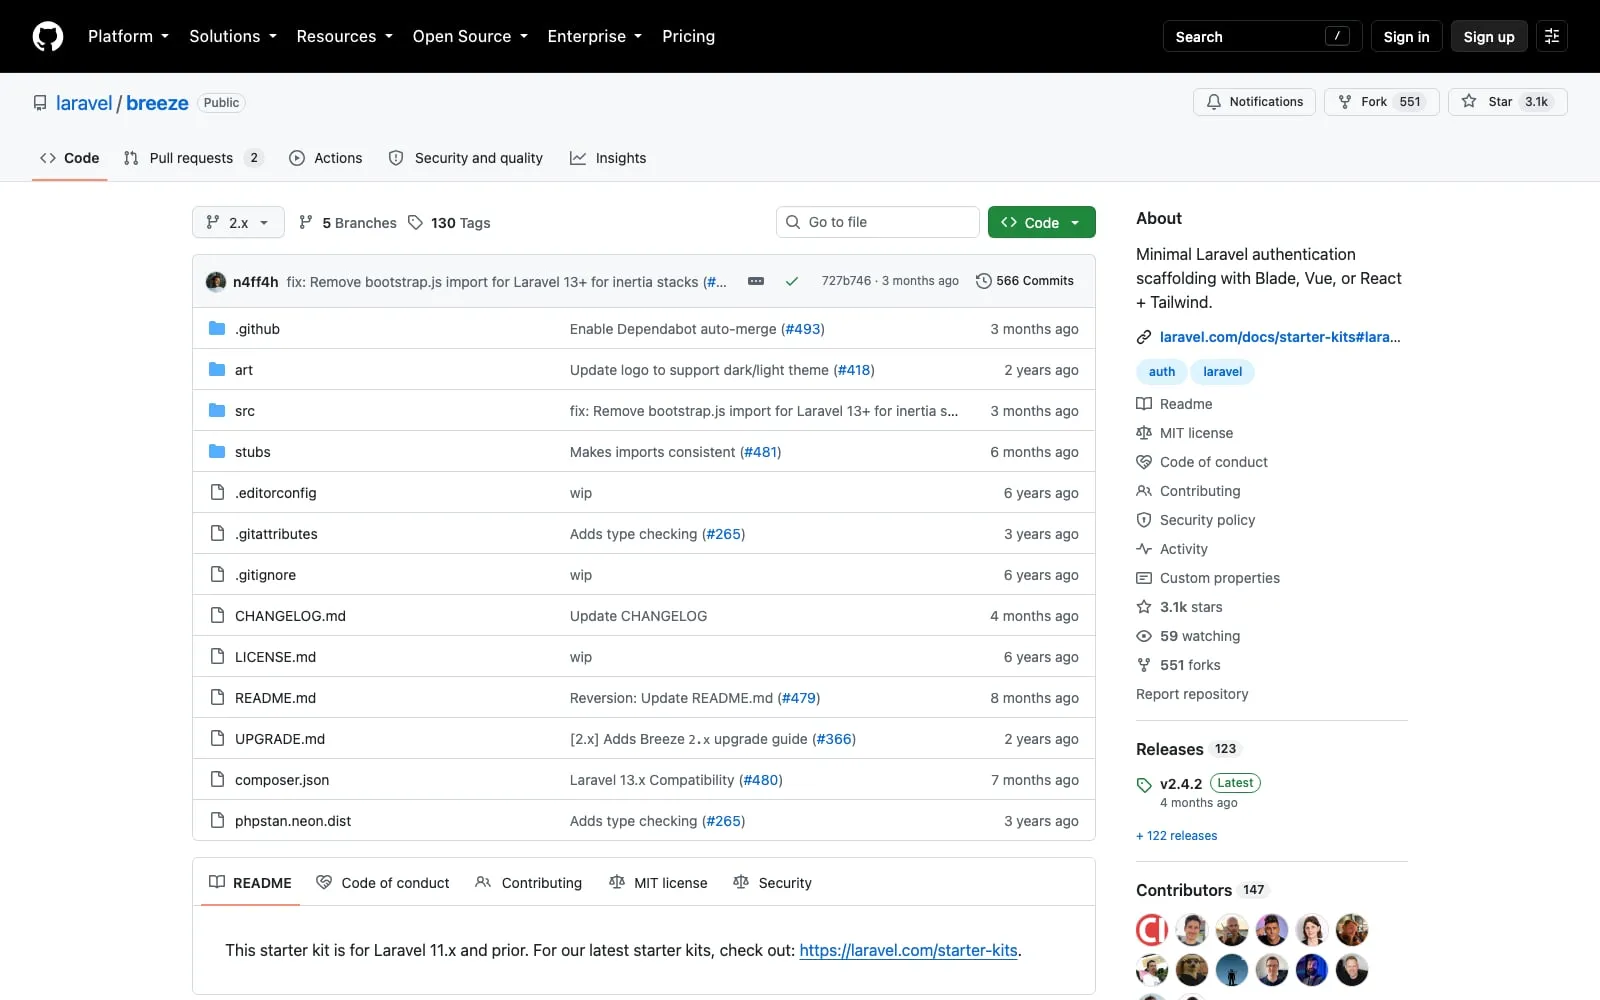Click the header Search box
The width and height of the screenshot is (1600, 1000).
click(1262, 36)
